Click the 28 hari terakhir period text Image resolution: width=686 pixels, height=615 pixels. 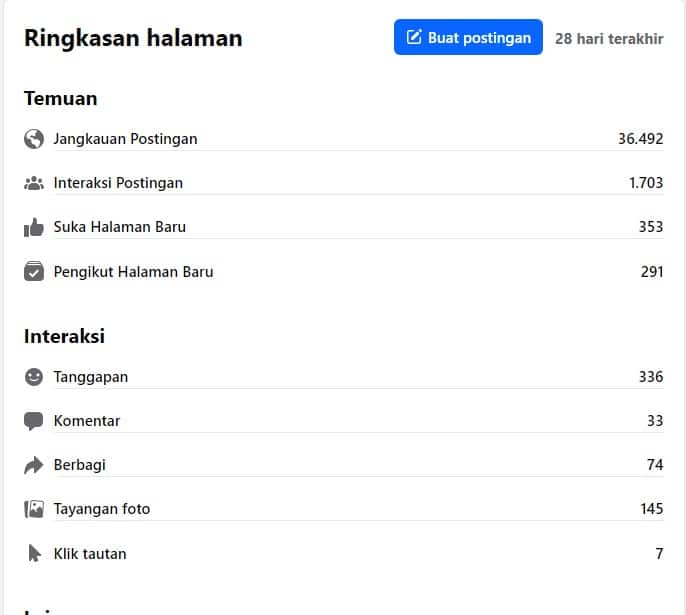(x=609, y=38)
